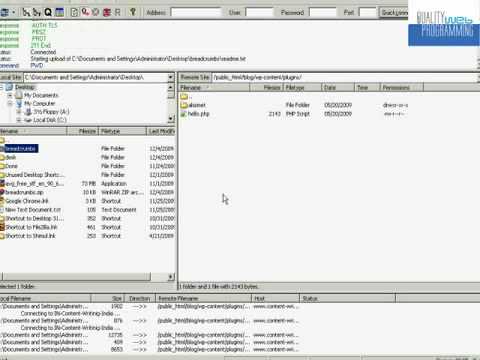The width and height of the screenshot is (480, 360).
Task: Sort local files by Last Modified column
Action: click(161, 131)
